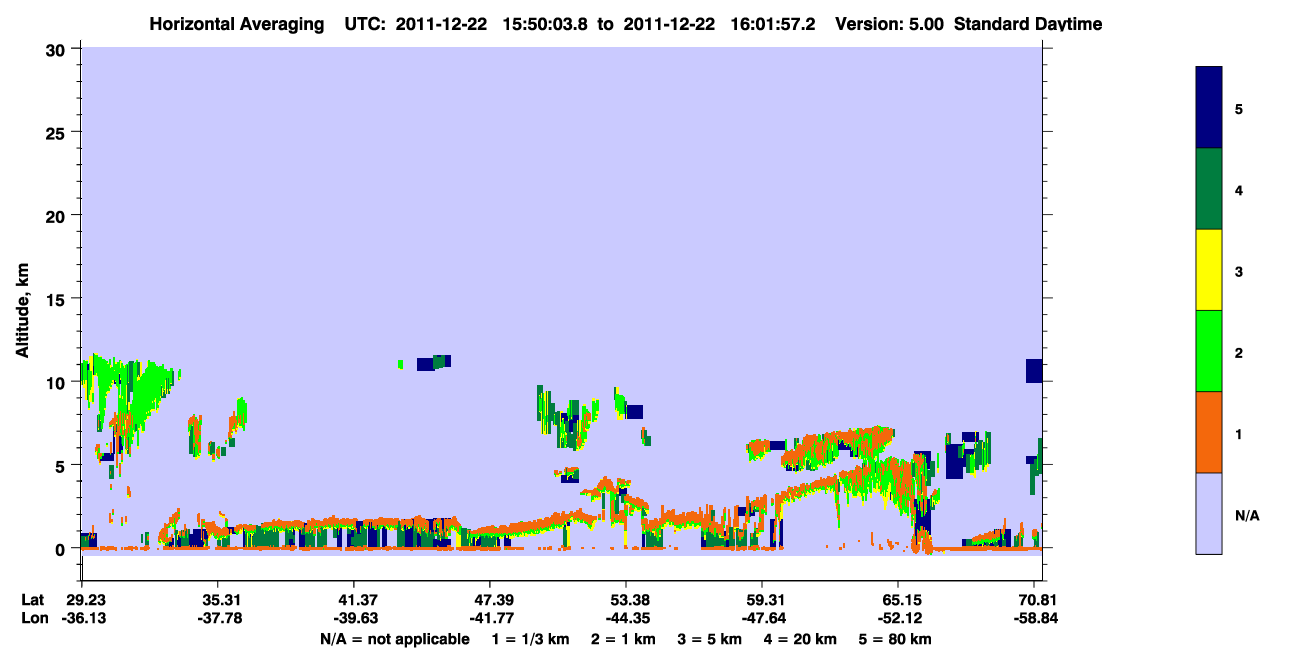This screenshot has width=1300, height=667.
Task: Click the dark green level 4 legend swatch
Action: [1209, 189]
